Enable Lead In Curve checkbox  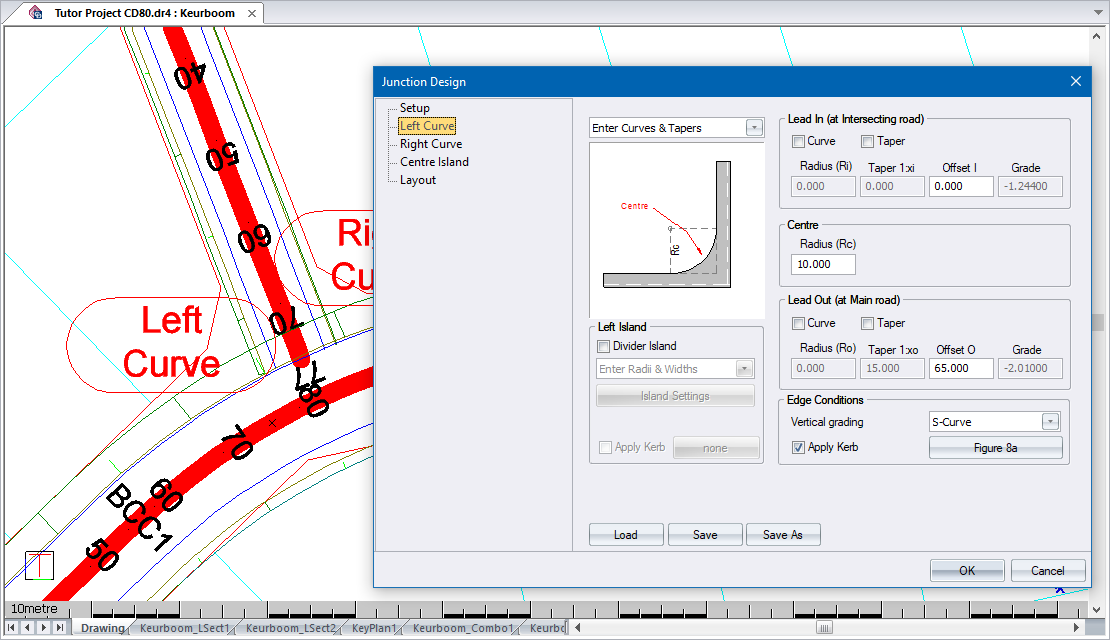tap(798, 142)
